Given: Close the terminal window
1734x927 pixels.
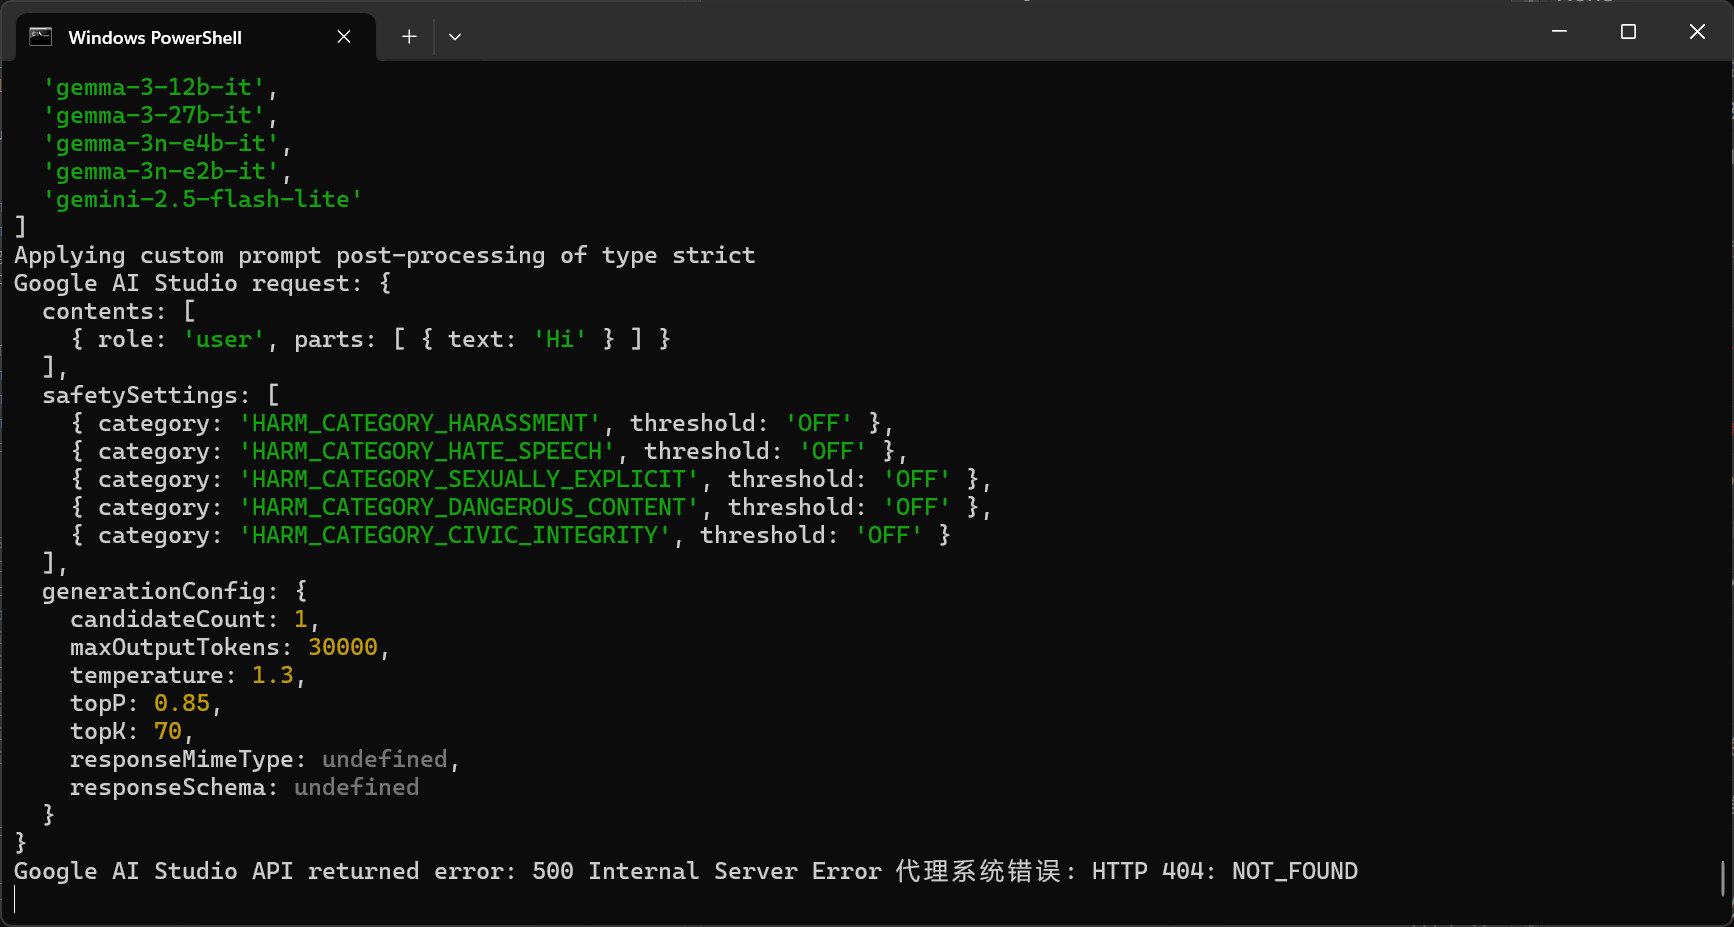Looking at the screenshot, I should tap(1697, 32).
